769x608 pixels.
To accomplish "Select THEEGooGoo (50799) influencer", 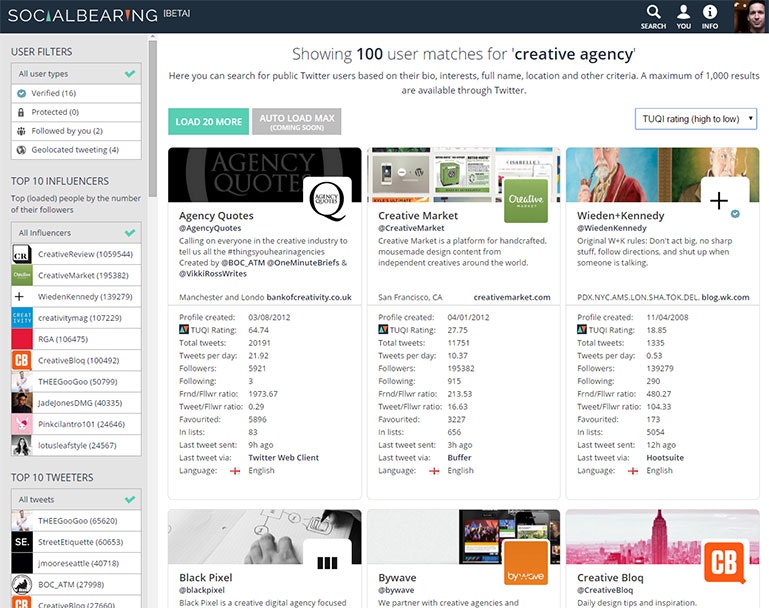I will pos(76,381).
